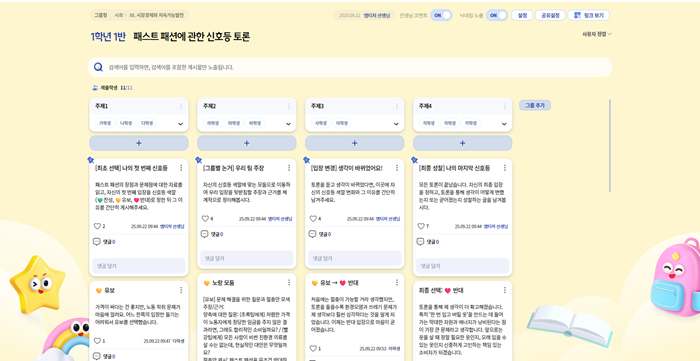
Task: Select 카학생 chip in 주제4
Action: coord(471,123)
